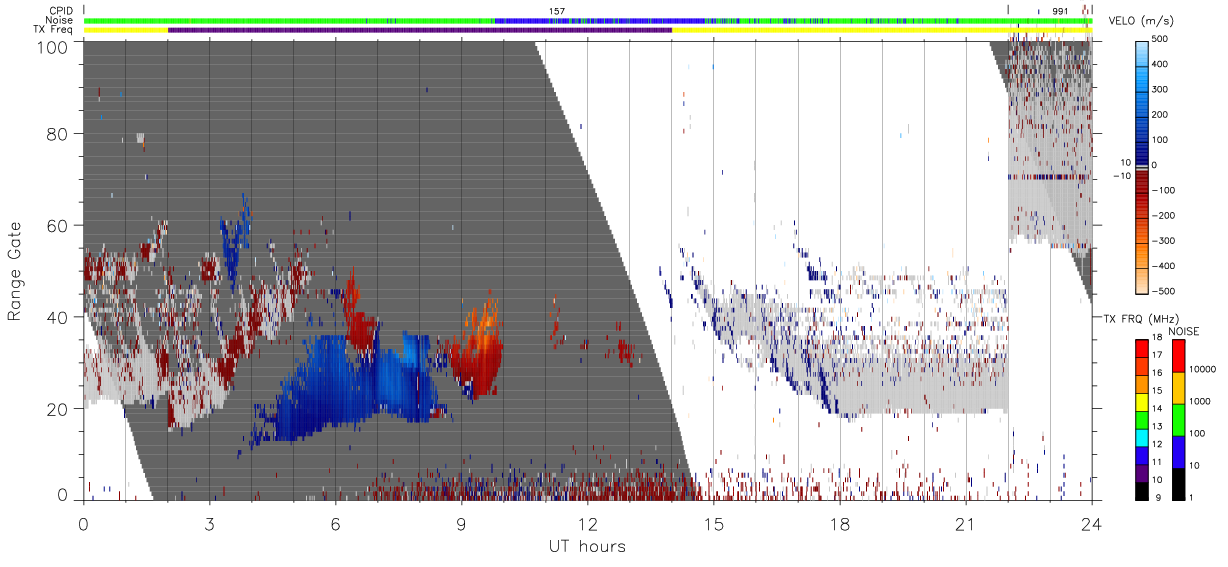This screenshot has width=1228, height=567.
Task: Click UT hours tick label 3
Action: pyautogui.click(x=209, y=524)
